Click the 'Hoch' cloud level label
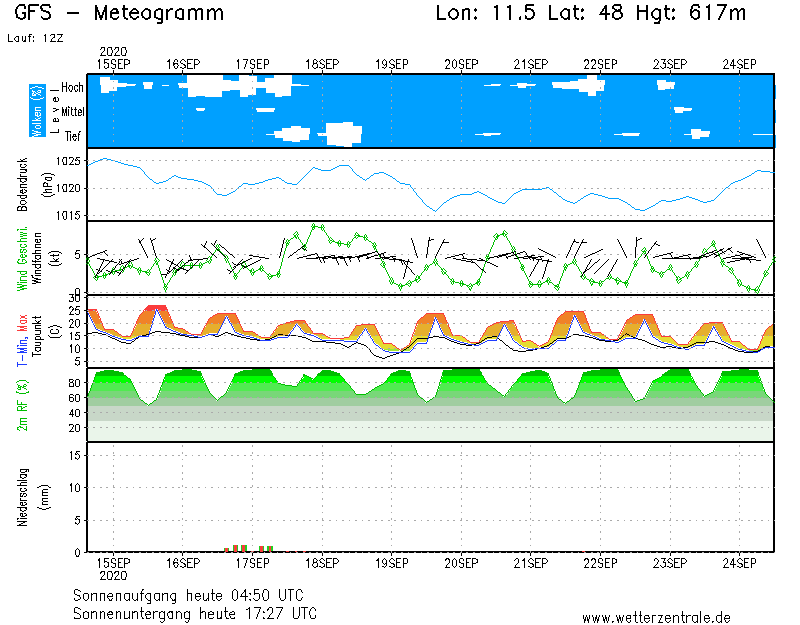Viewport: 800px width, 625px height. [x=72, y=88]
